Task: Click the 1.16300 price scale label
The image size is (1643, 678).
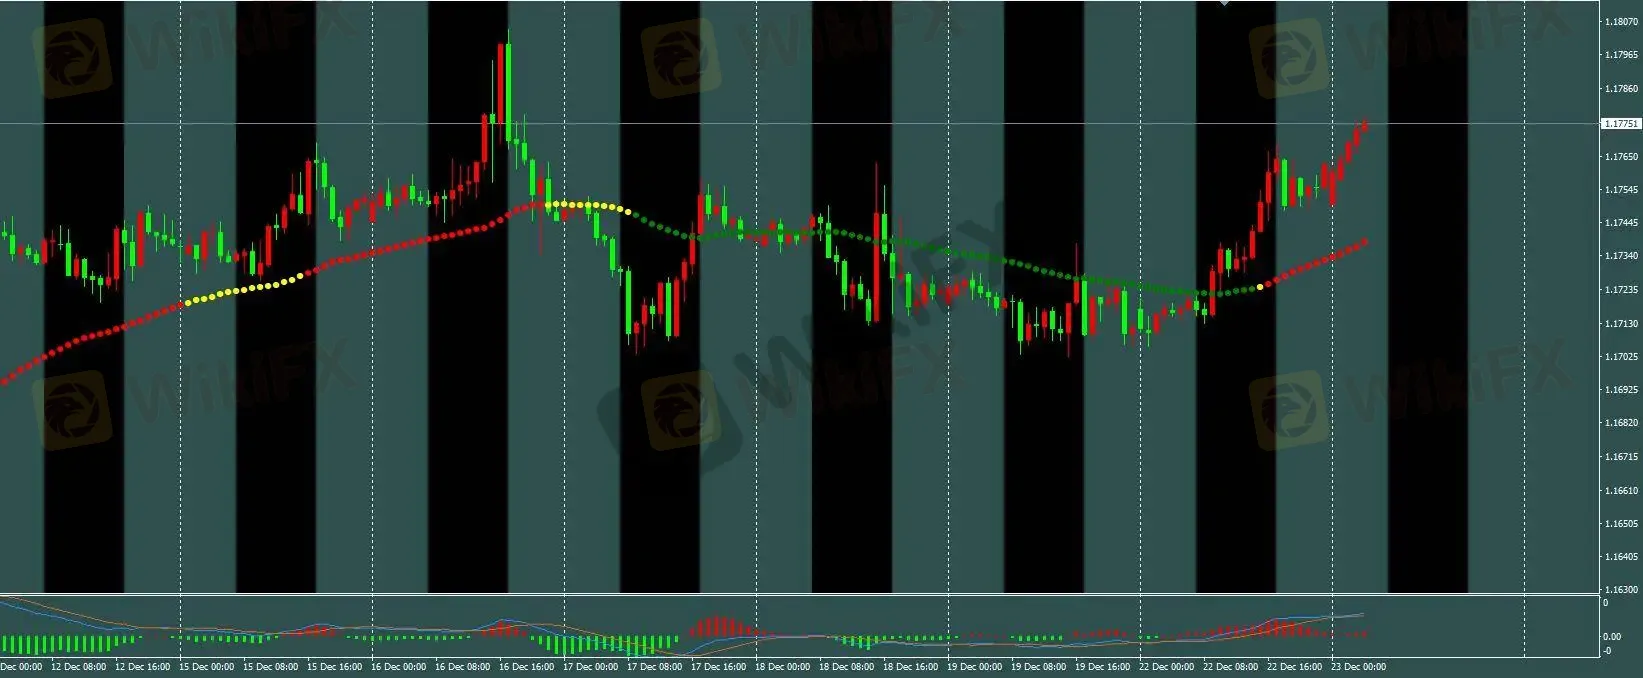Action: 1620,590
